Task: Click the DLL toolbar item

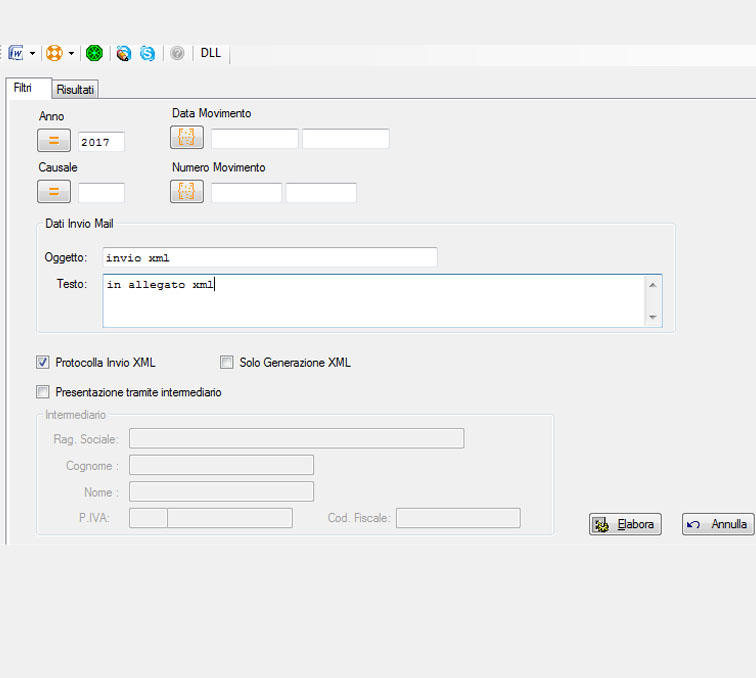Action: click(211, 53)
